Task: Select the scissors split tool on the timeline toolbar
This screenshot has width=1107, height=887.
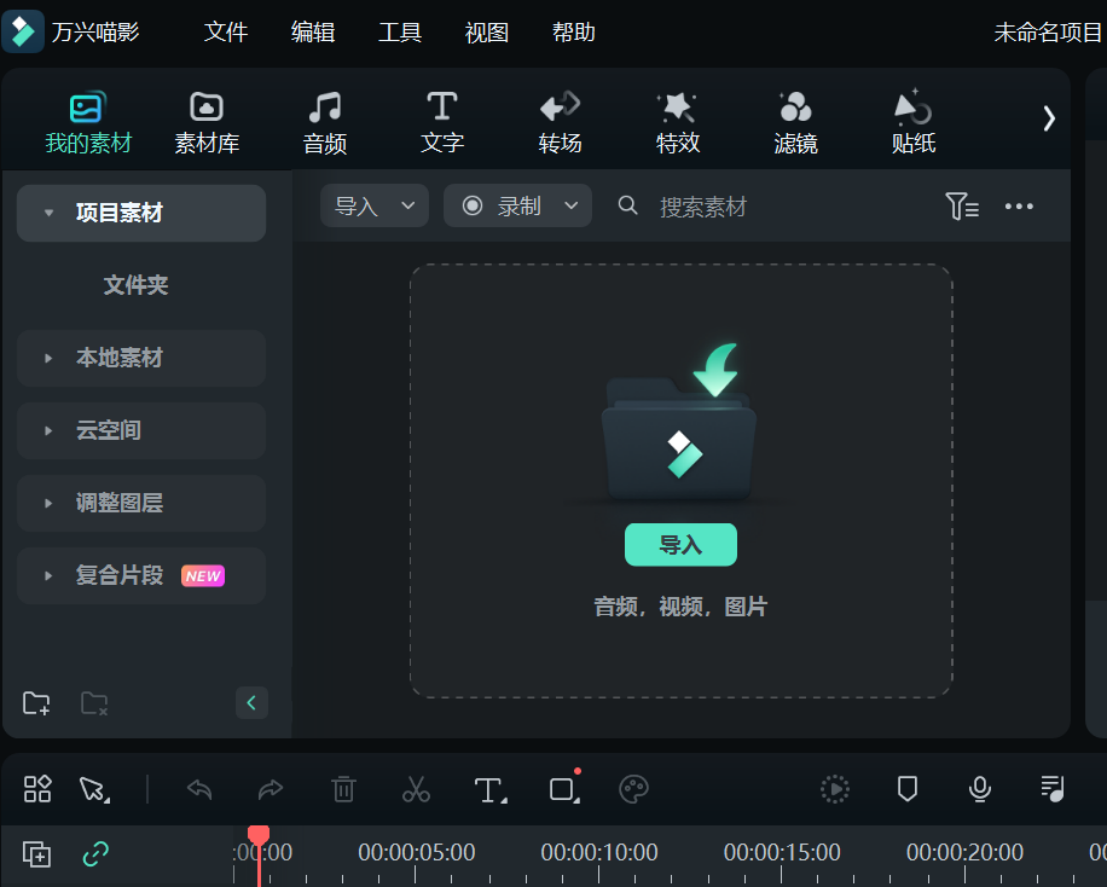Action: point(417,789)
